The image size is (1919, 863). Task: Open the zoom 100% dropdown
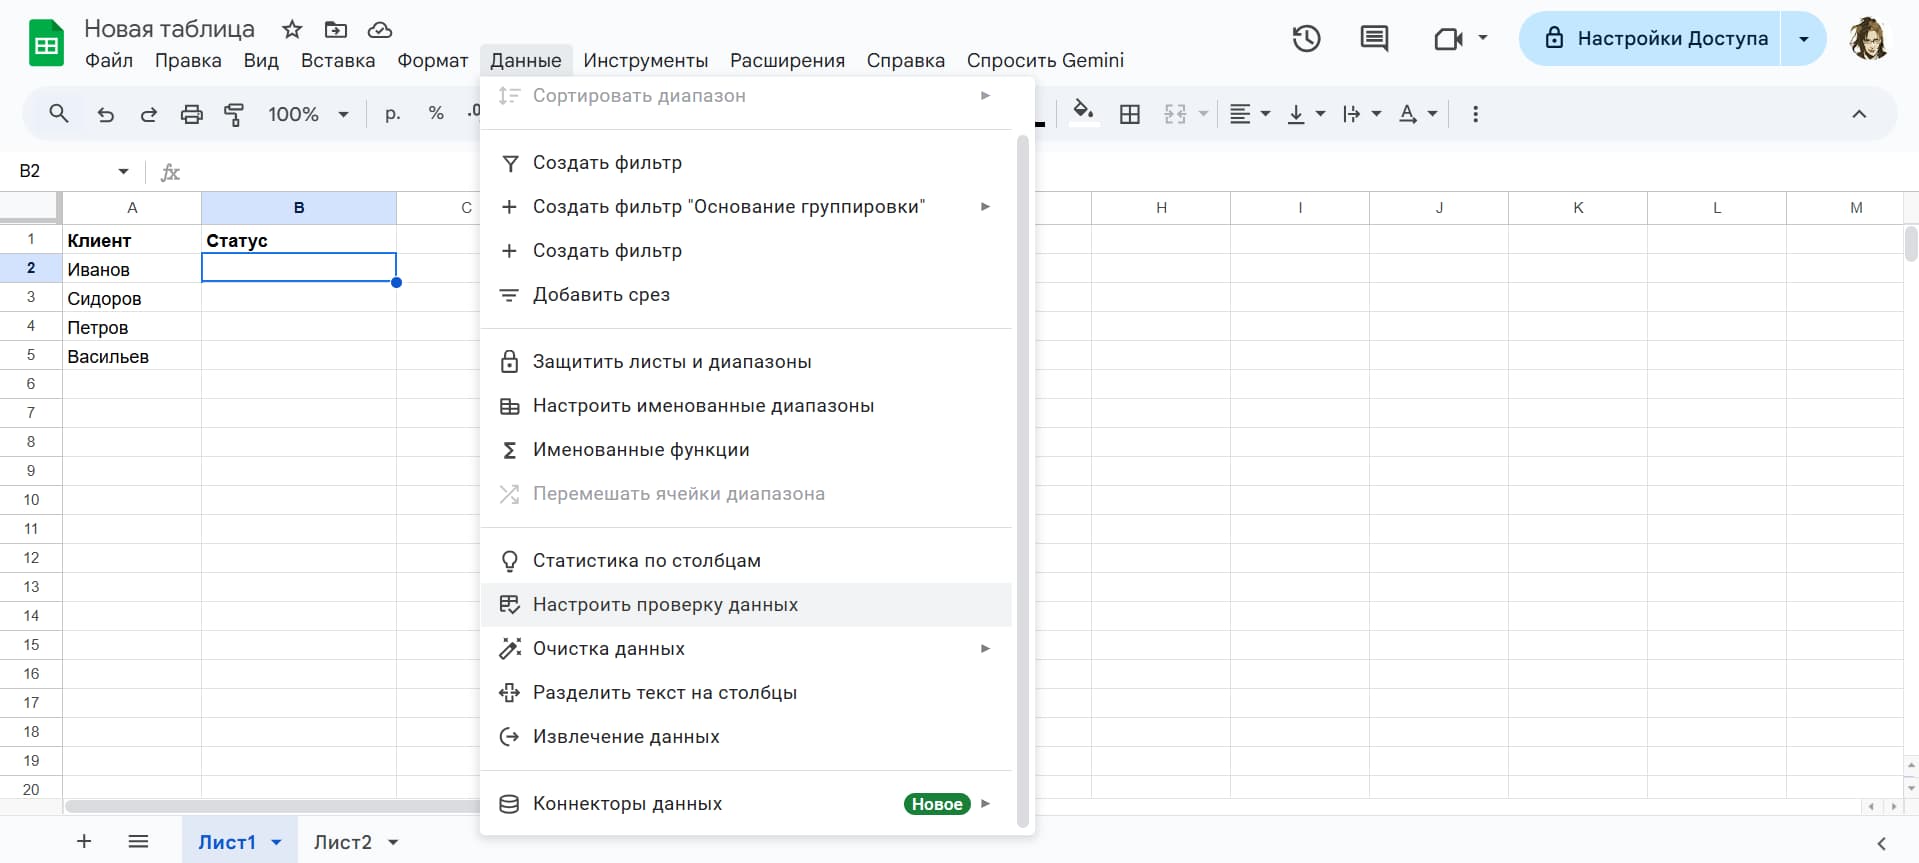(x=308, y=114)
